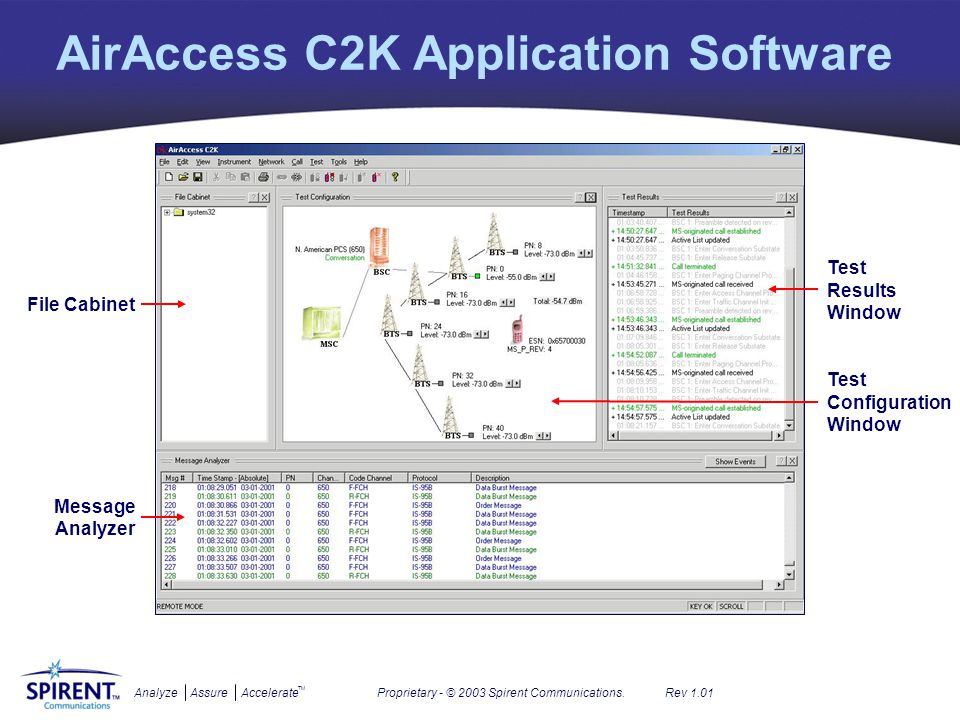Click the Paste clipboard toolbar icon
The image size is (960, 720).
pos(245,178)
